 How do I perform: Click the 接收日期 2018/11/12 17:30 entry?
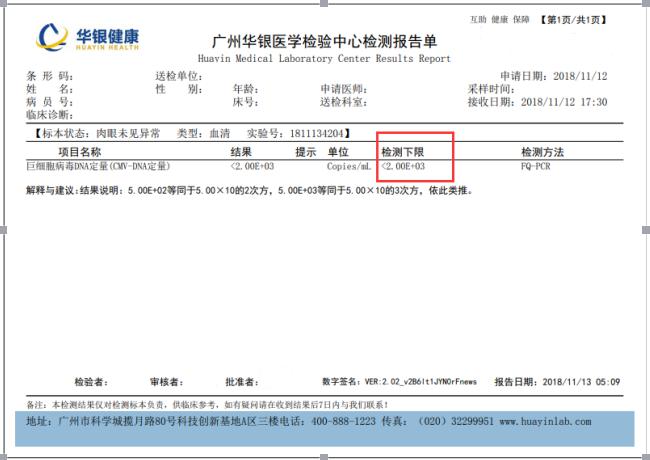point(537,102)
